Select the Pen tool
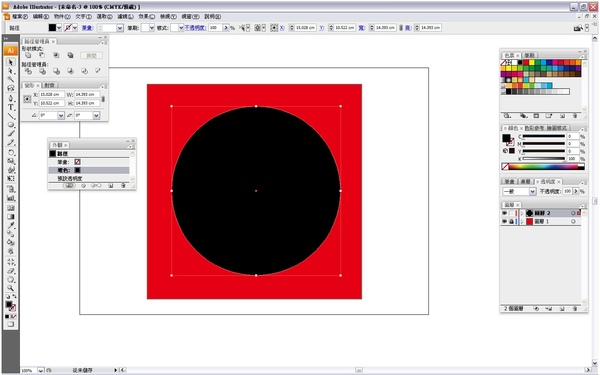This screenshot has width=600, height=375. pos(11,98)
